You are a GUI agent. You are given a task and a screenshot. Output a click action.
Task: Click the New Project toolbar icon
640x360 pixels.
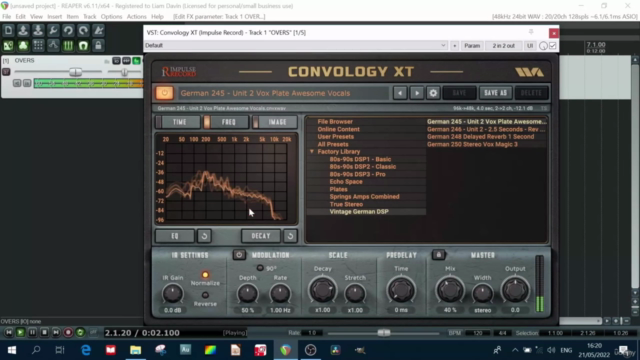click(8, 30)
